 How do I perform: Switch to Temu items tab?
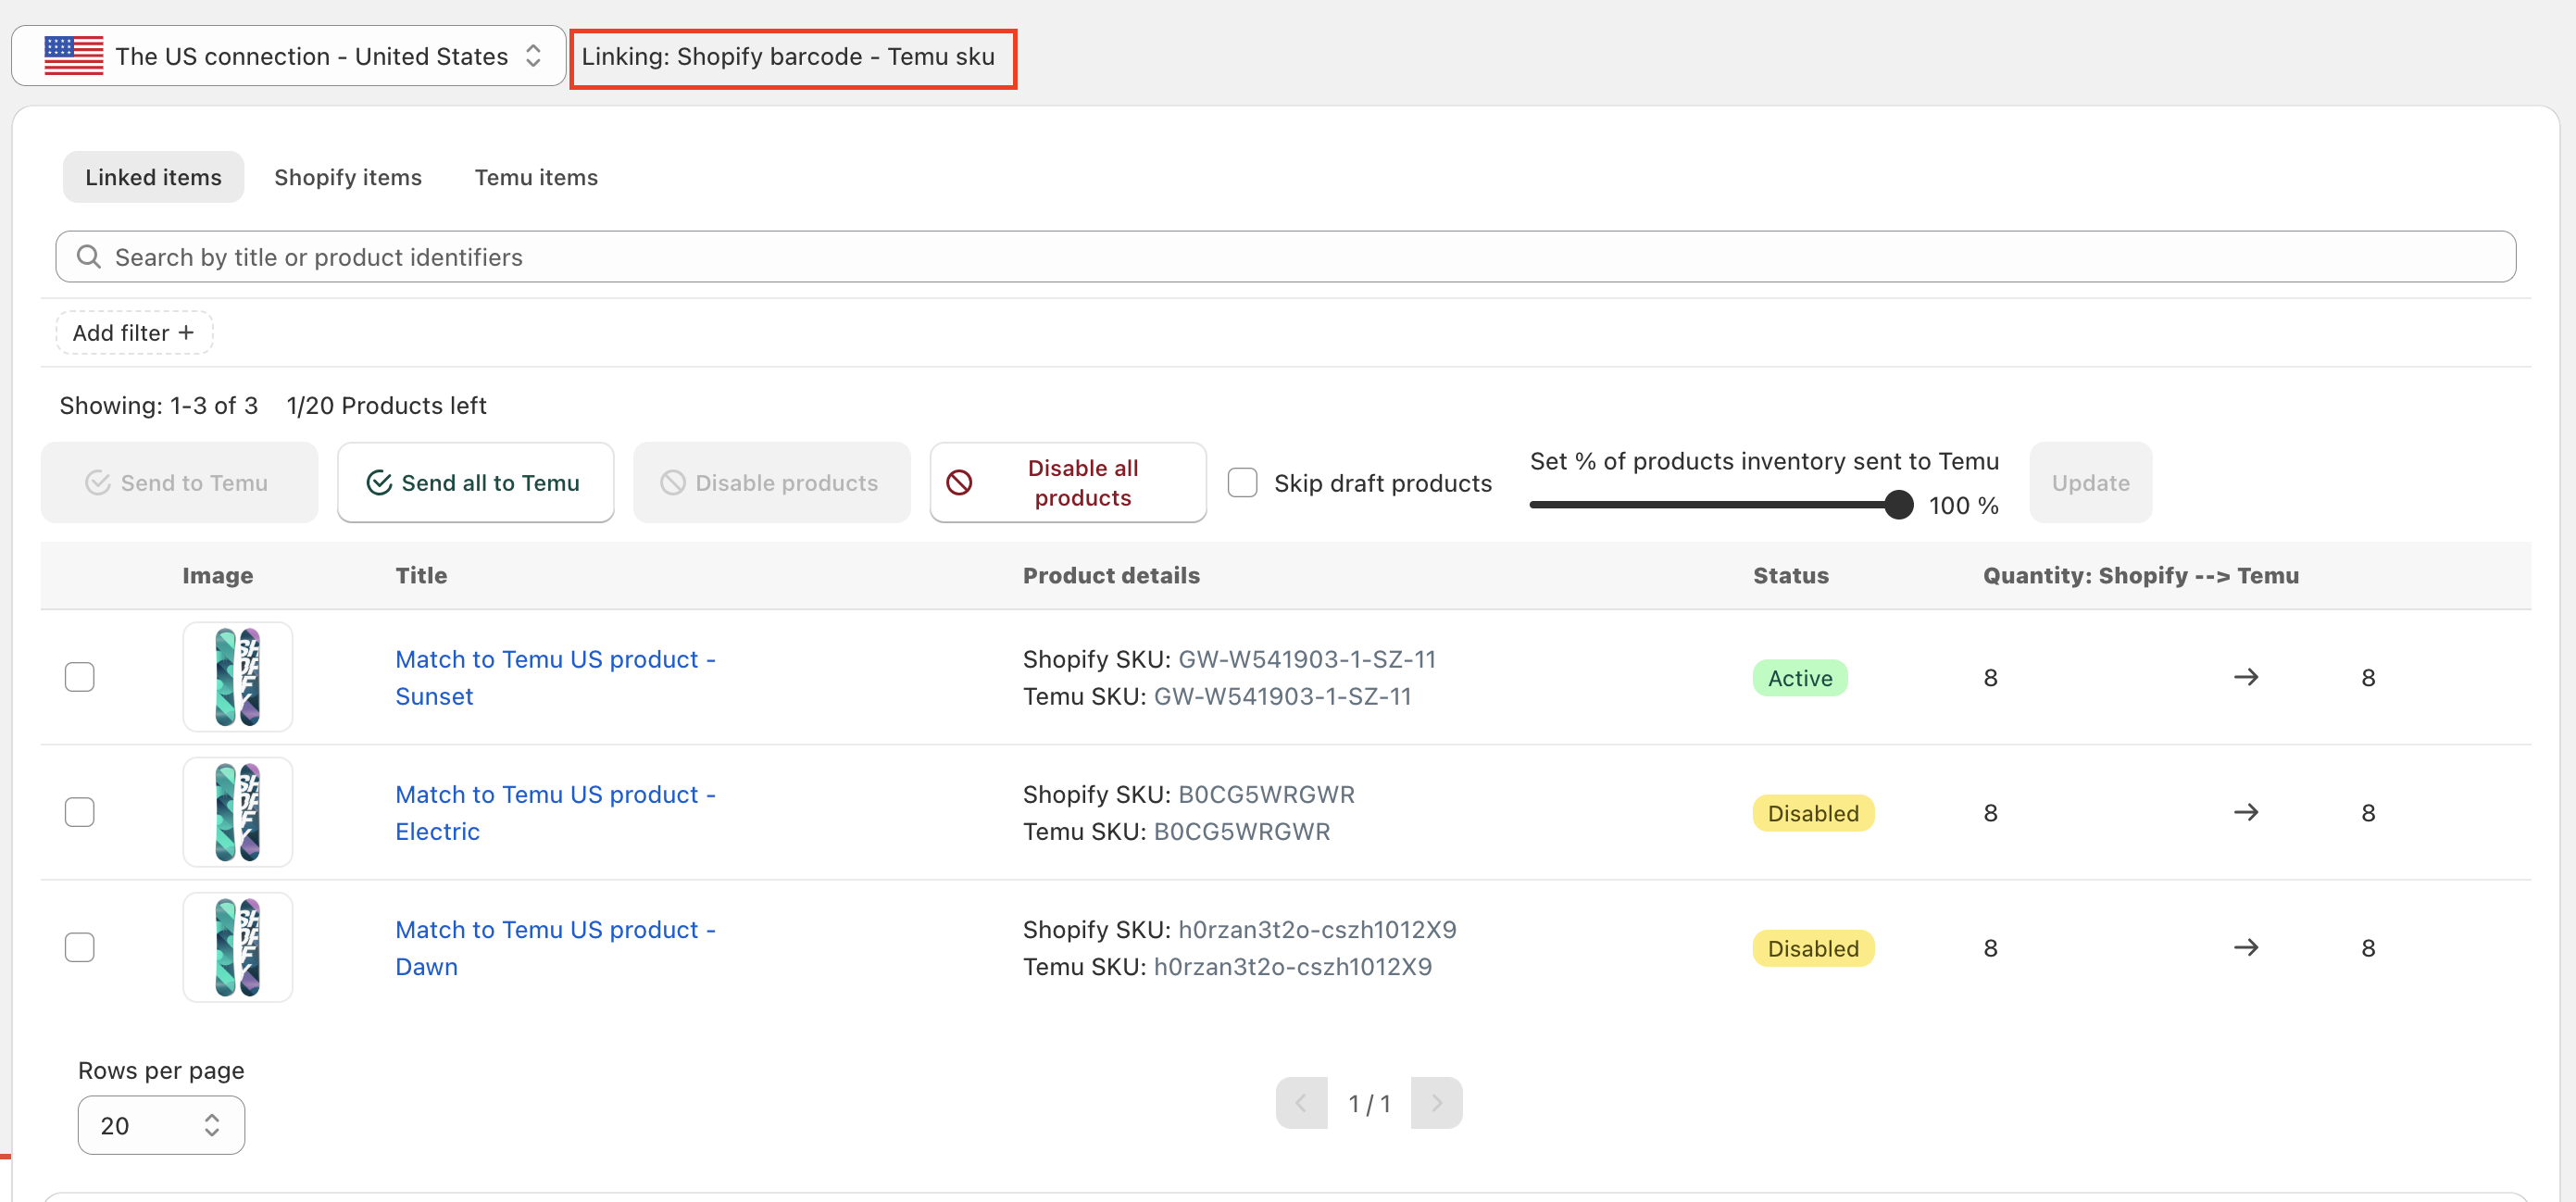pos(536,177)
